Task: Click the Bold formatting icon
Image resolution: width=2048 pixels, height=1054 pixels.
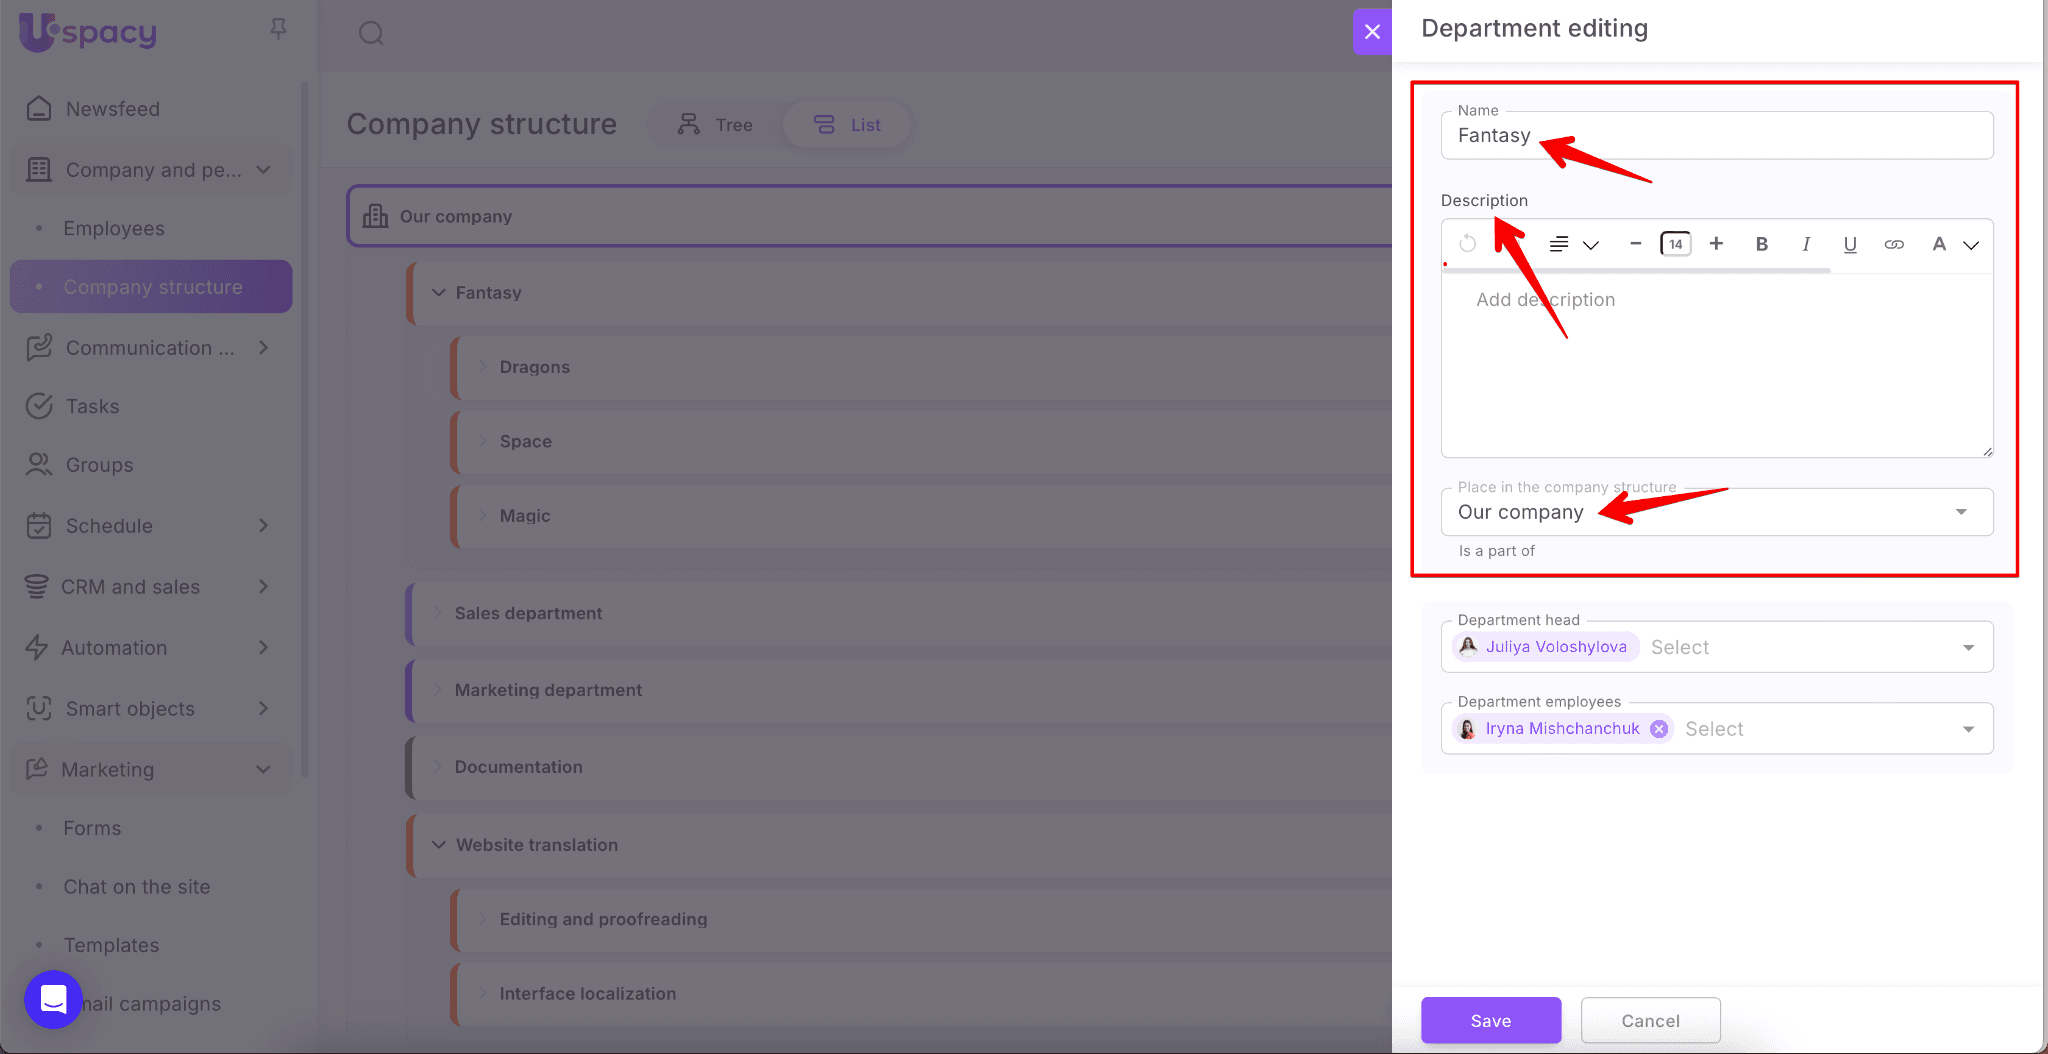Action: (1762, 244)
